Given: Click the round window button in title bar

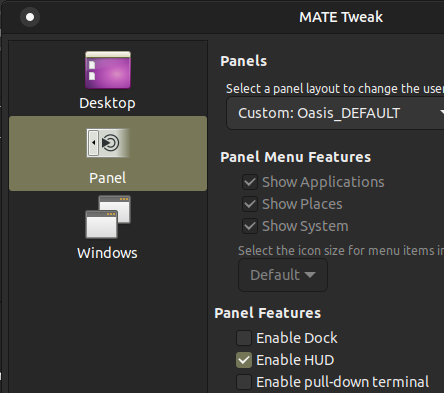Looking at the screenshot, I should click(x=30, y=17).
